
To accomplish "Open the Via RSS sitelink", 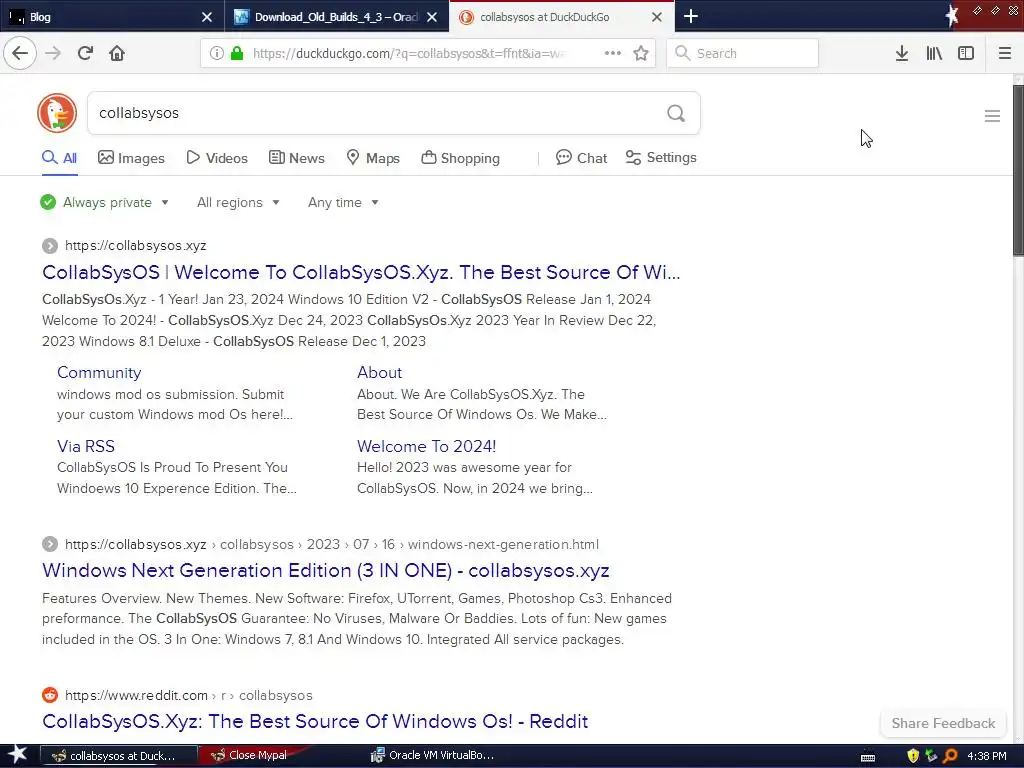I will 86,446.
